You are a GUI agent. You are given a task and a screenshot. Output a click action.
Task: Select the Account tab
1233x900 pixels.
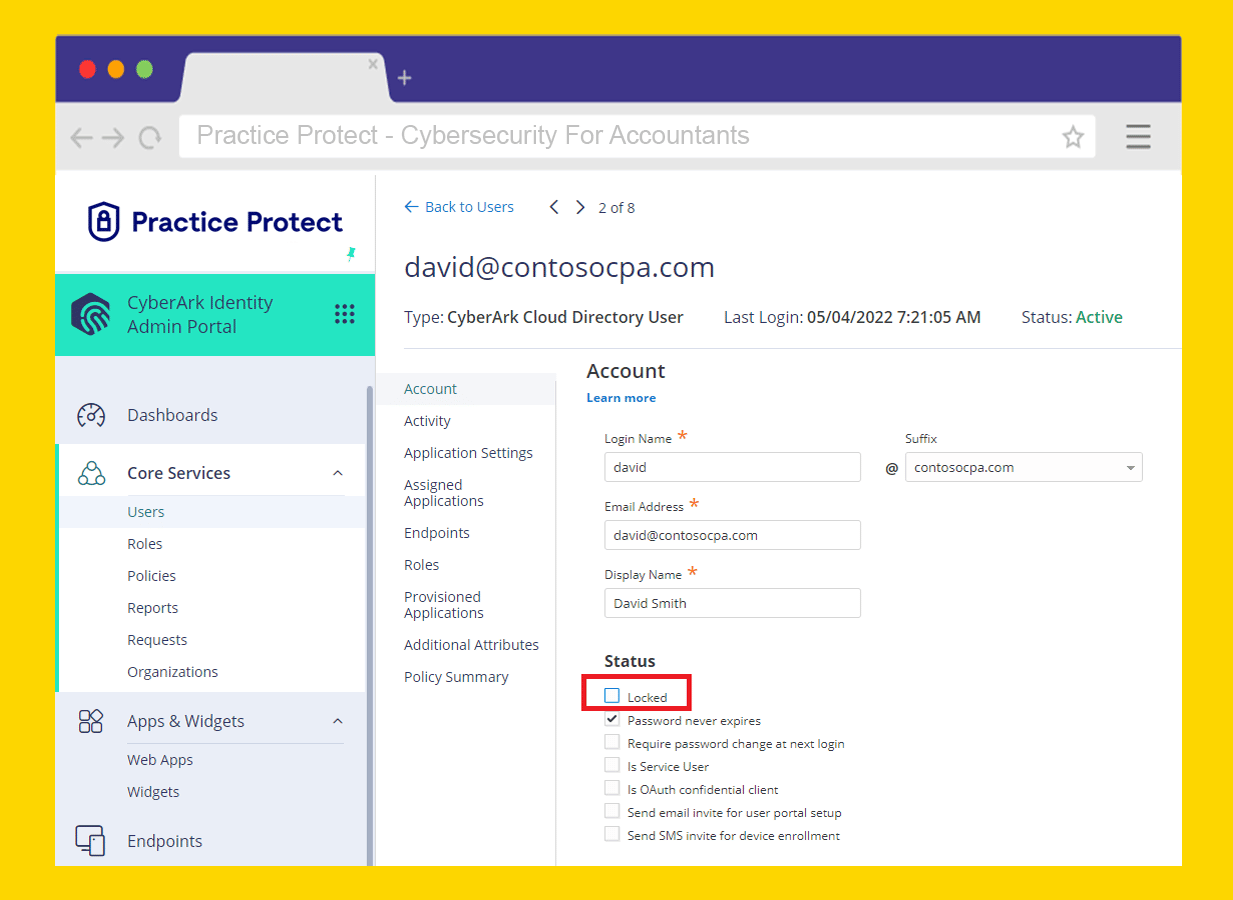[466, 389]
